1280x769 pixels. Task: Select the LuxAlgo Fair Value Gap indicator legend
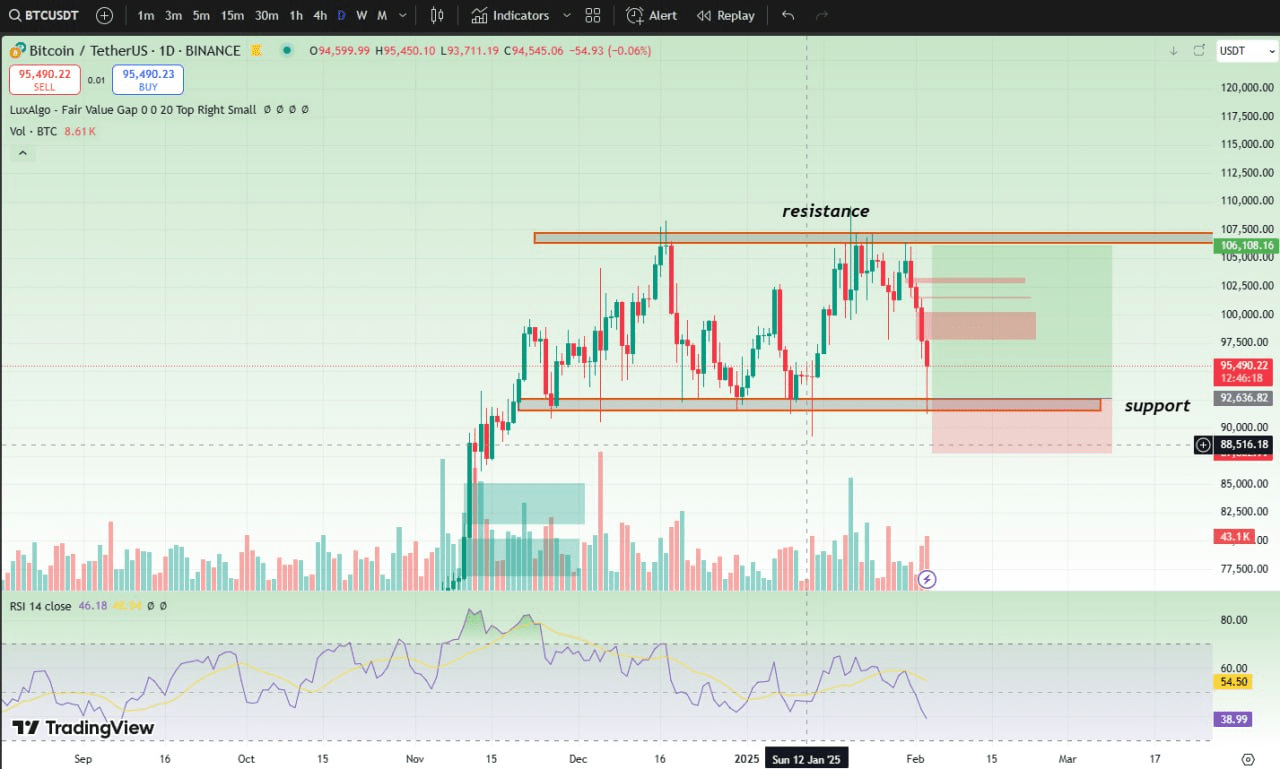click(133, 110)
